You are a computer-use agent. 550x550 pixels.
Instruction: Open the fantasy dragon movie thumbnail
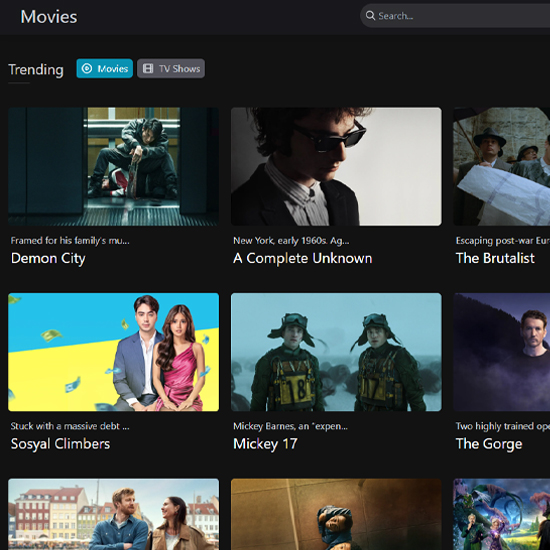[502, 514]
